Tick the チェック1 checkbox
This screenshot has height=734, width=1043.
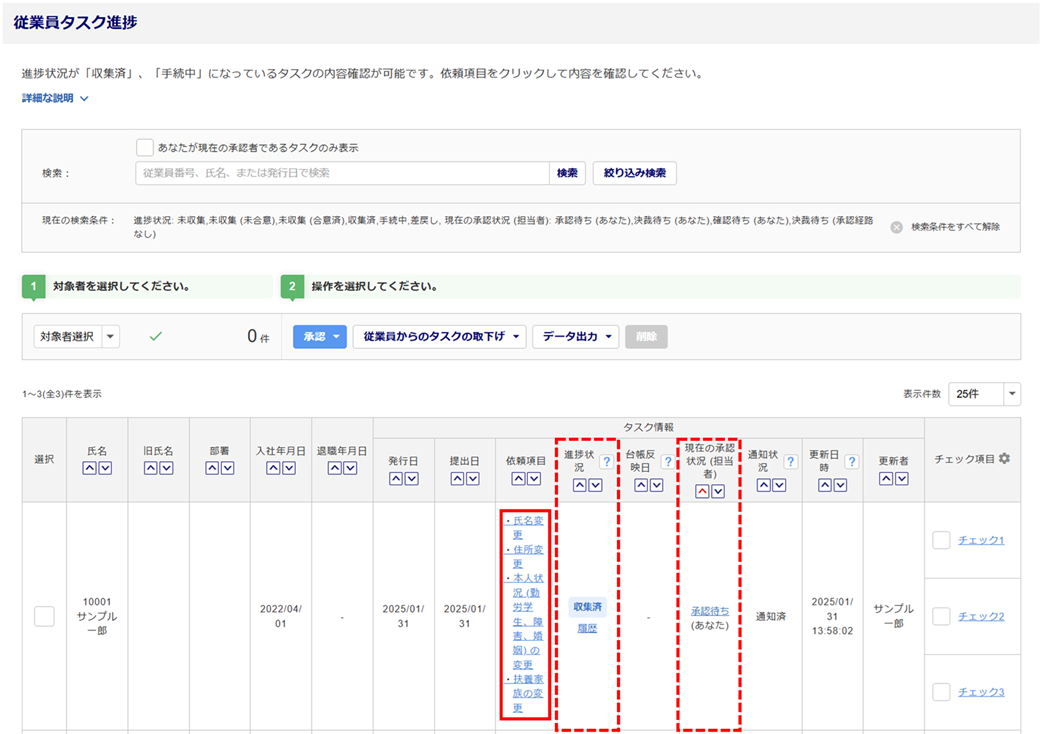tap(941, 540)
